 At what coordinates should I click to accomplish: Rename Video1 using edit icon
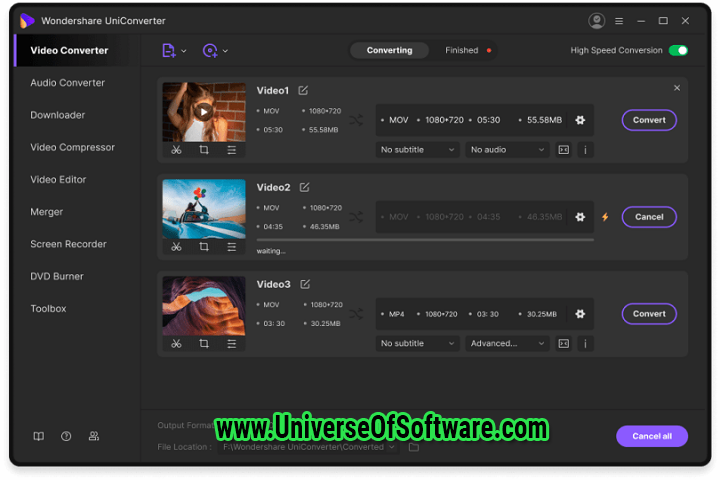pos(303,90)
